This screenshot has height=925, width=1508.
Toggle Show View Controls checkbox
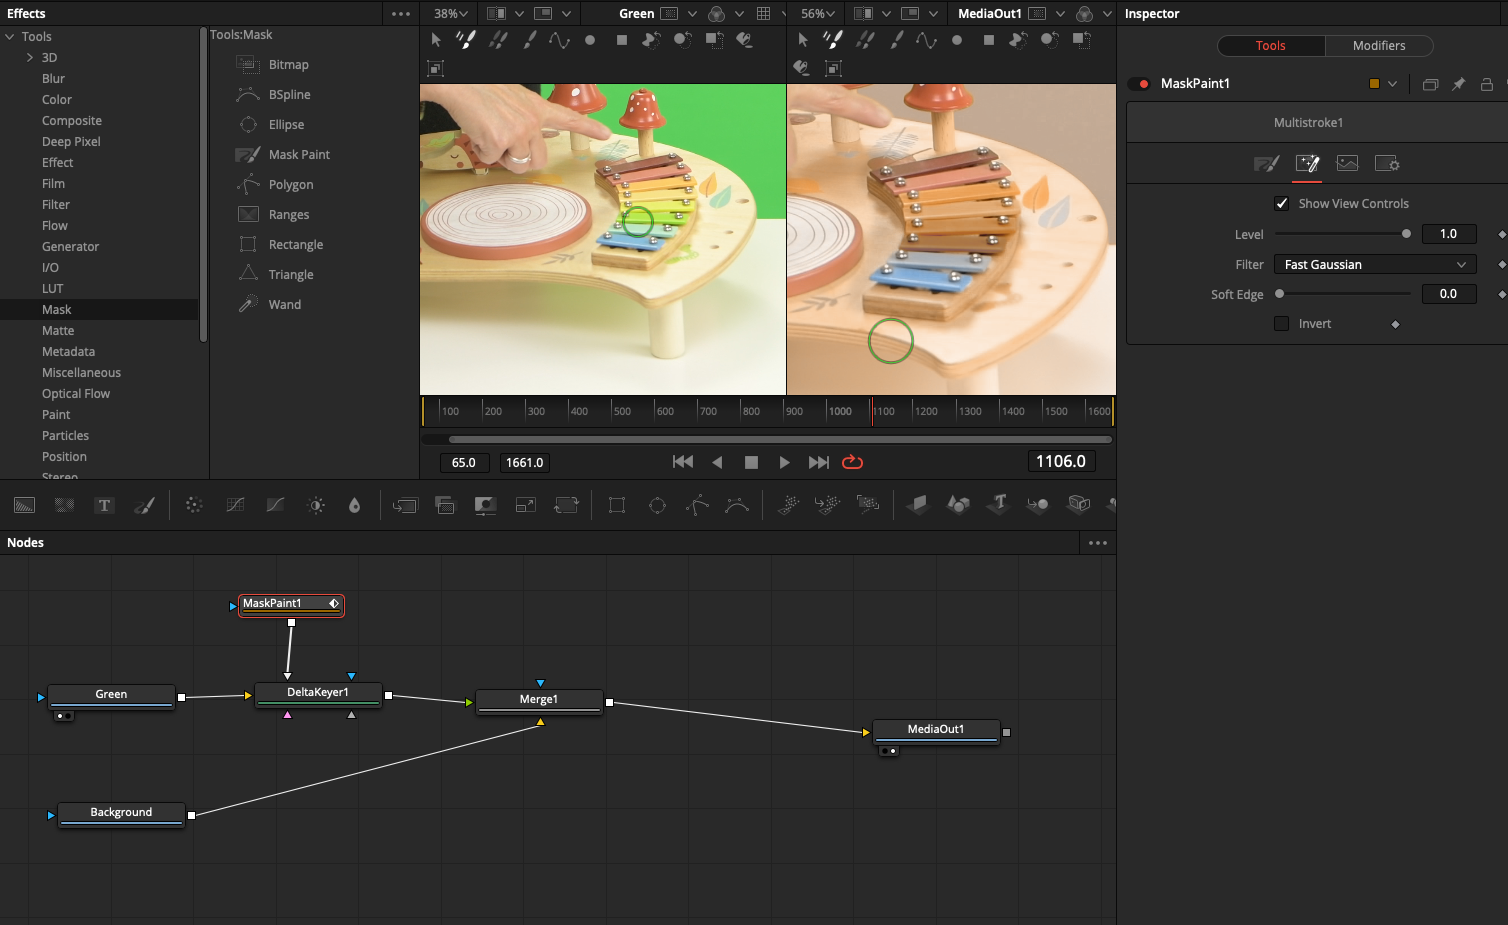tap(1281, 203)
